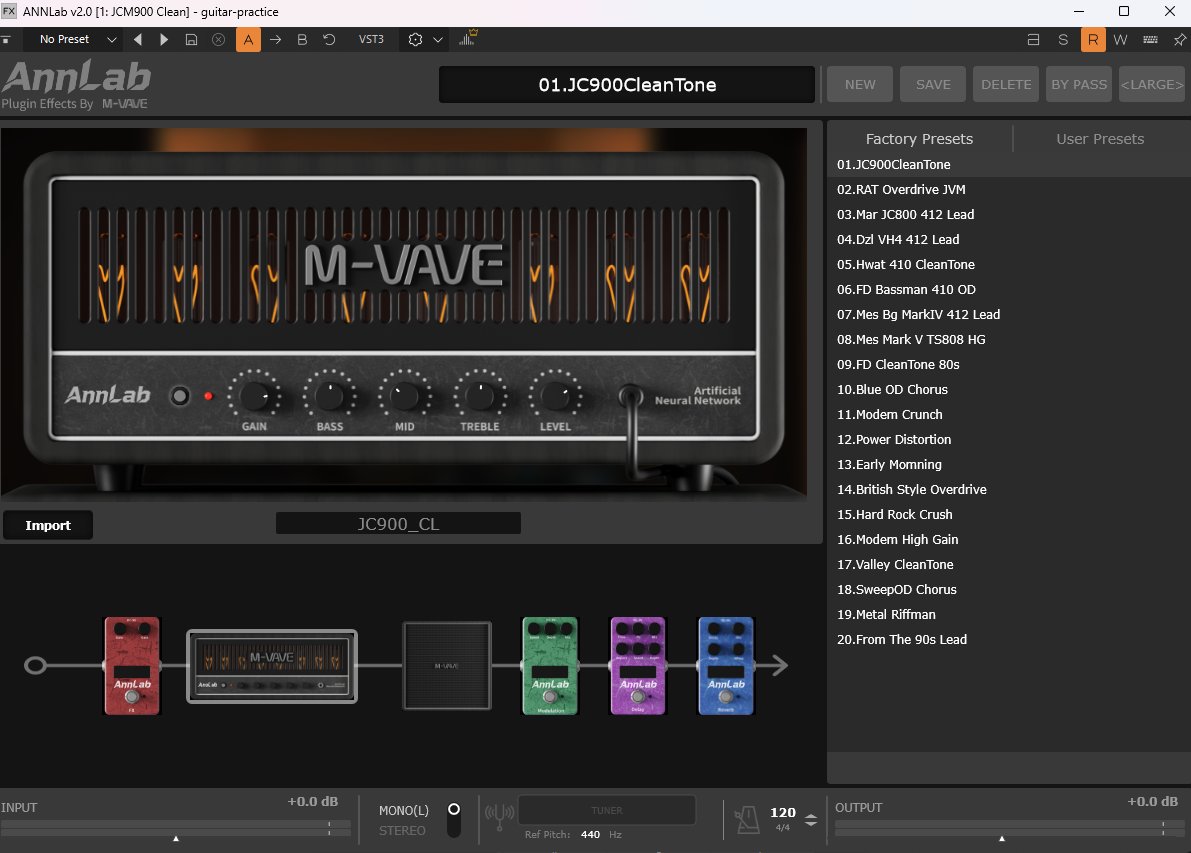Toggle the amp power button
Screen dimensions: 1191x853
tap(179, 396)
